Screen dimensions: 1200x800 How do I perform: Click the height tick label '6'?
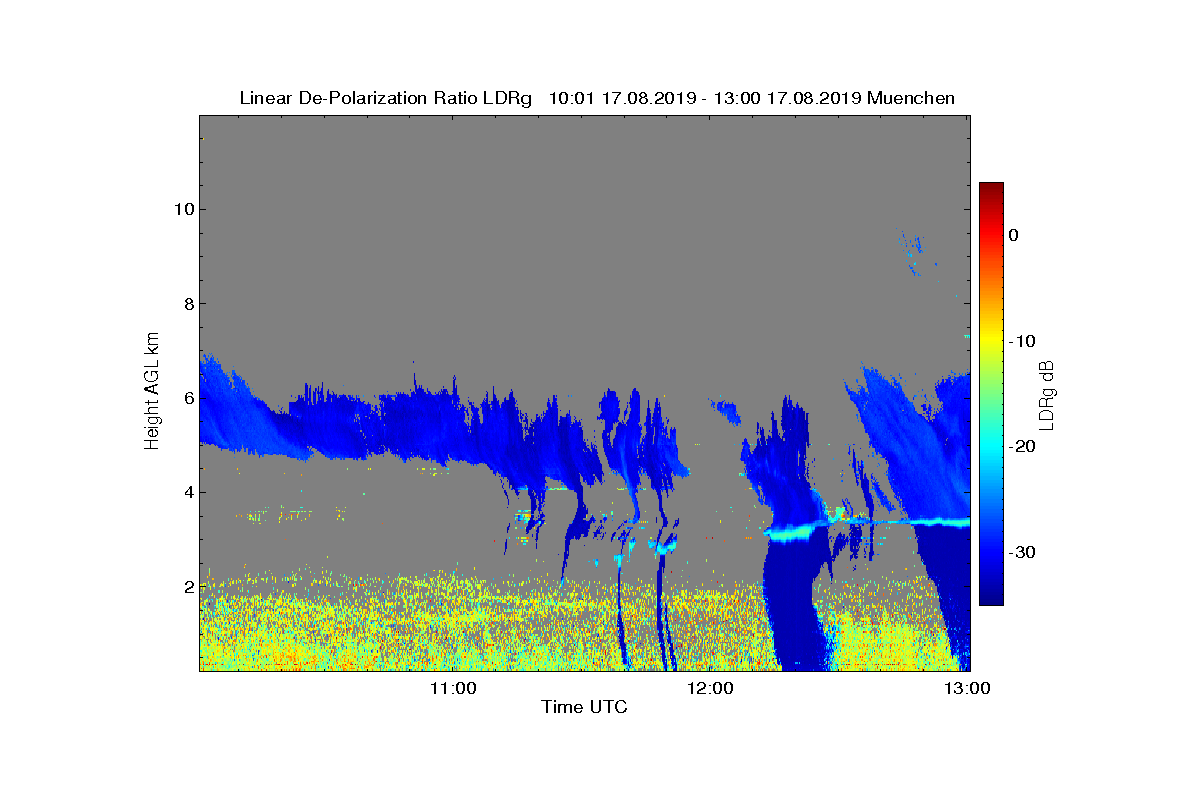(187, 398)
